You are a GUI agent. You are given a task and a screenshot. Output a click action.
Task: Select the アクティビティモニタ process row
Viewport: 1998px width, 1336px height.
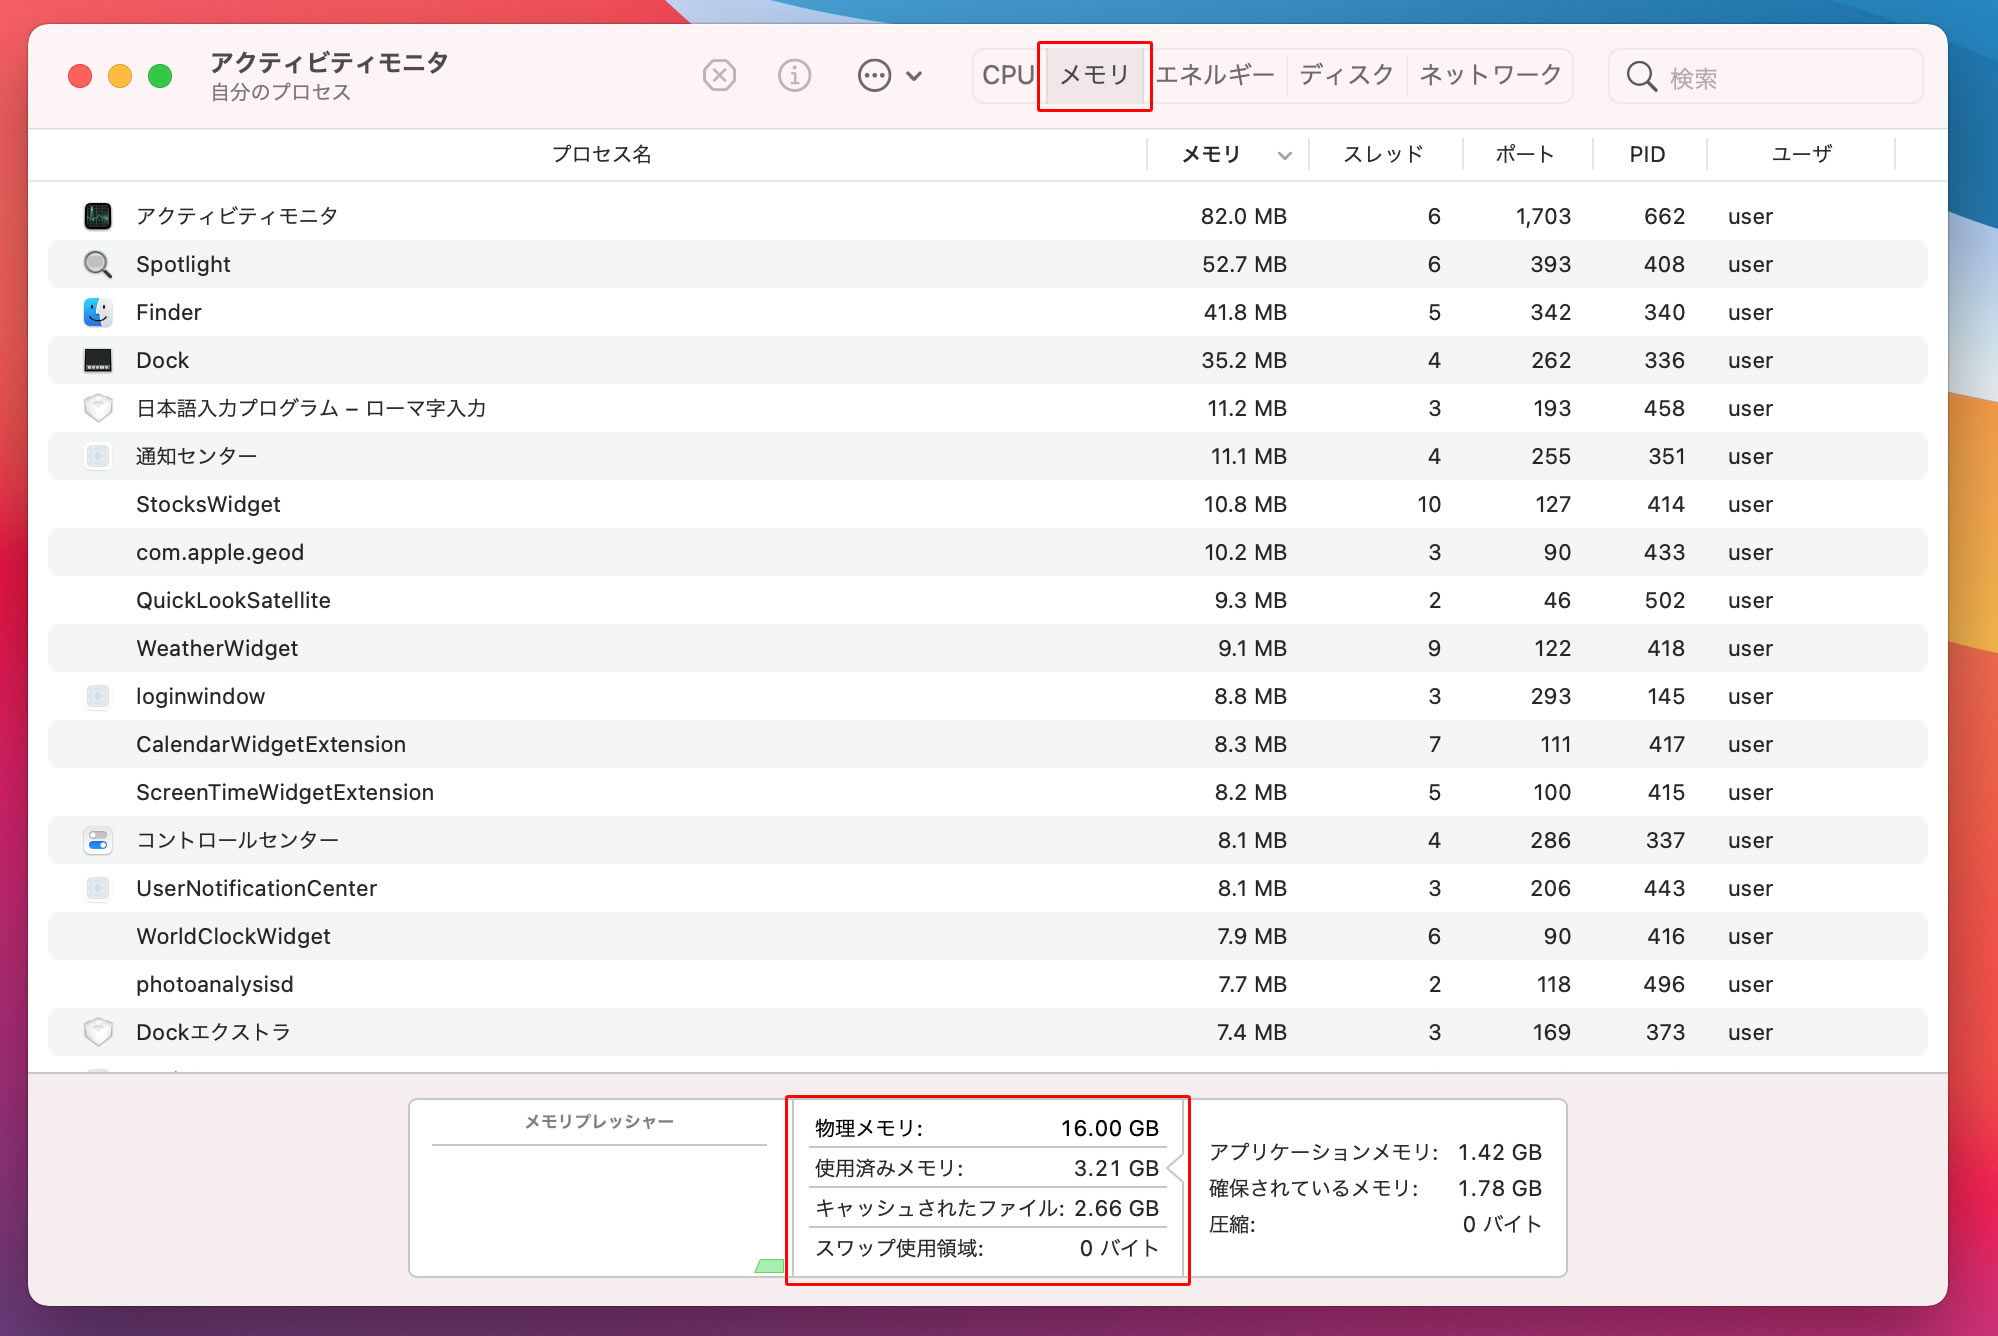click(x=988, y=216)
